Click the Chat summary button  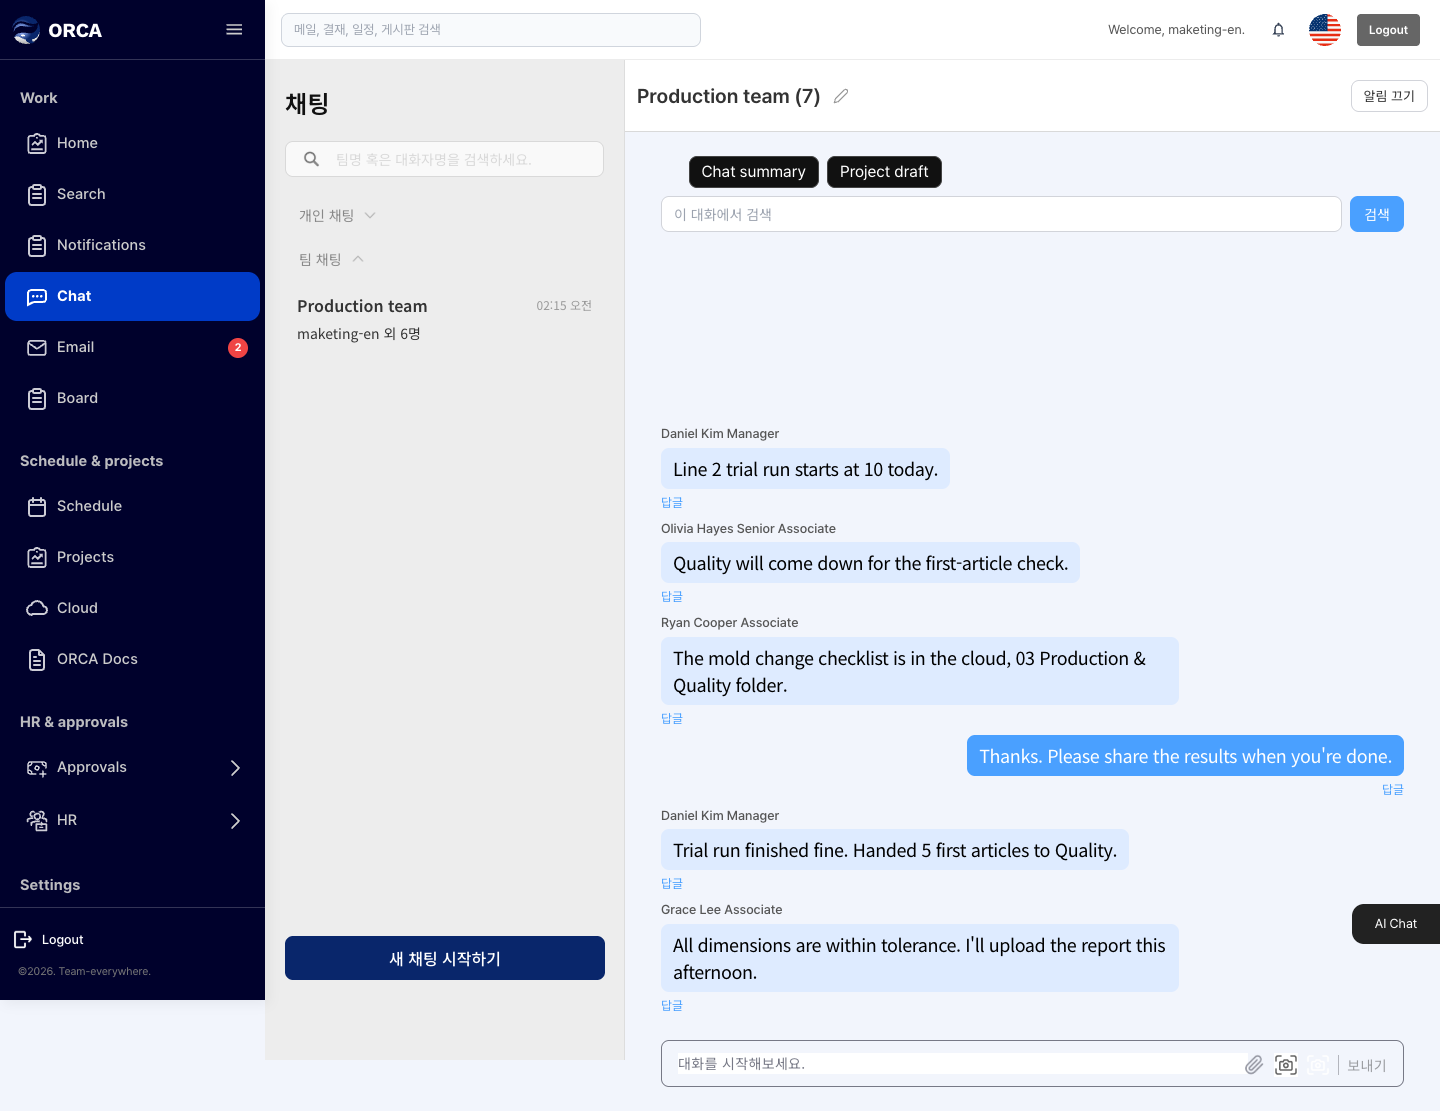pos(754,172)
